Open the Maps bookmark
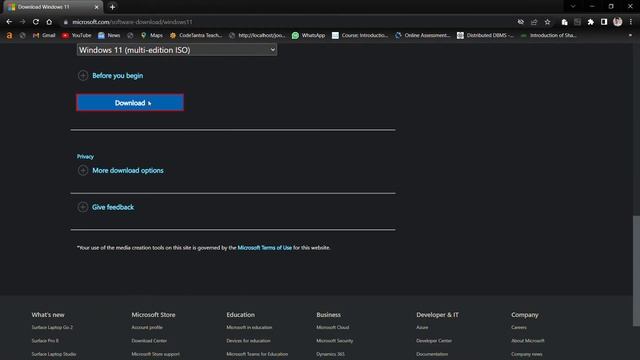The width and height of the screenshot is (640, 360). coord(152,36)
